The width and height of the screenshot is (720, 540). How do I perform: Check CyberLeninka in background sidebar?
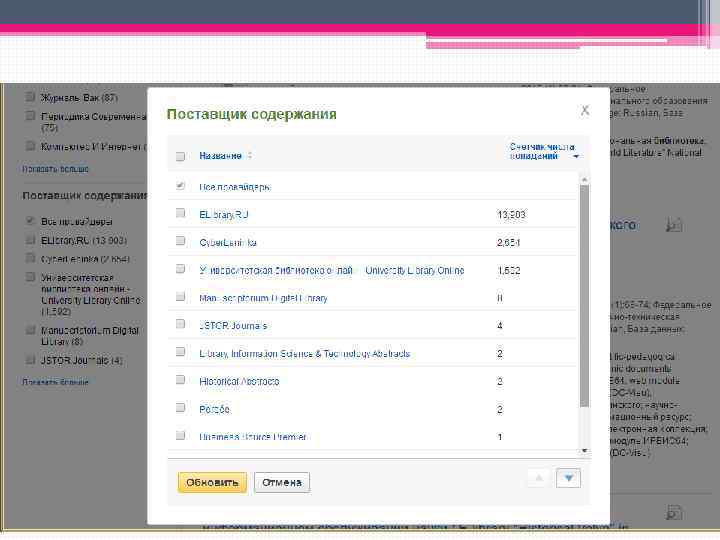30,258
